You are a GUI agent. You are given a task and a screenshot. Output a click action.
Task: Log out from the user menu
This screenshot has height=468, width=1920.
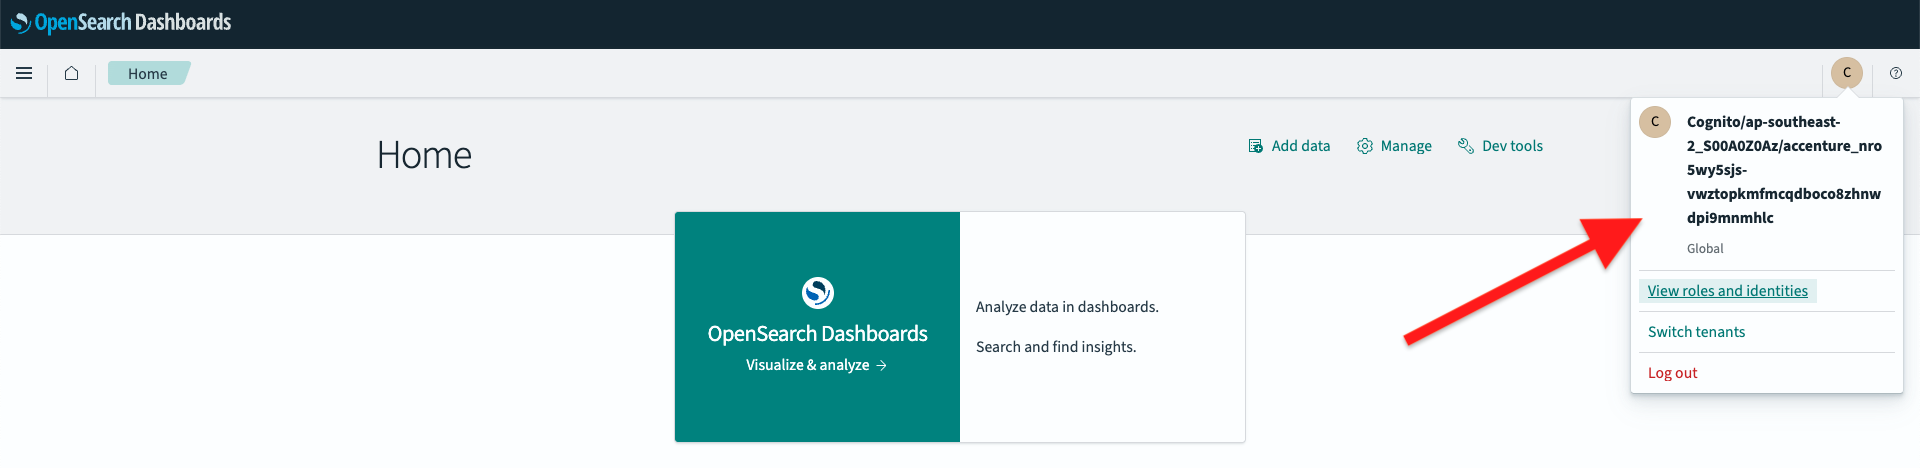tap(1672, 373)
